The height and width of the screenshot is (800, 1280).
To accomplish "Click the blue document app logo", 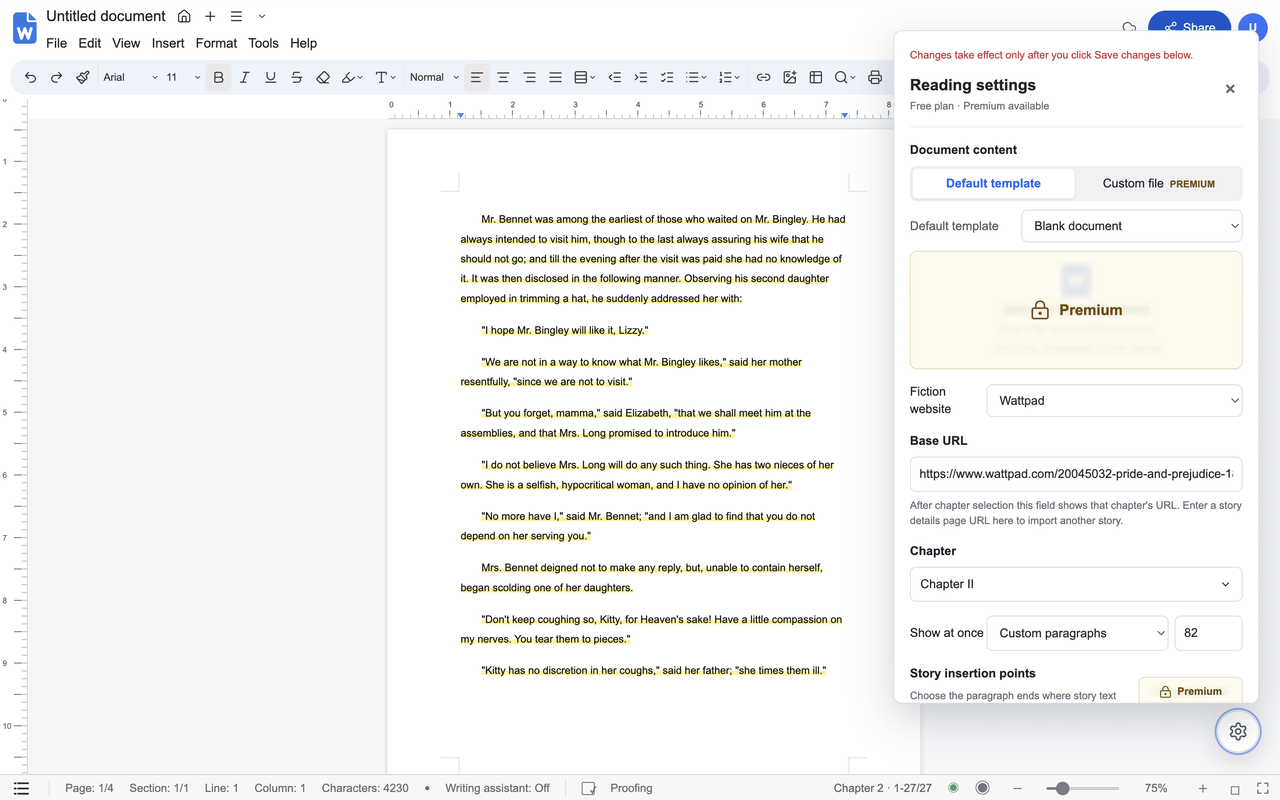I will point(24,28).
